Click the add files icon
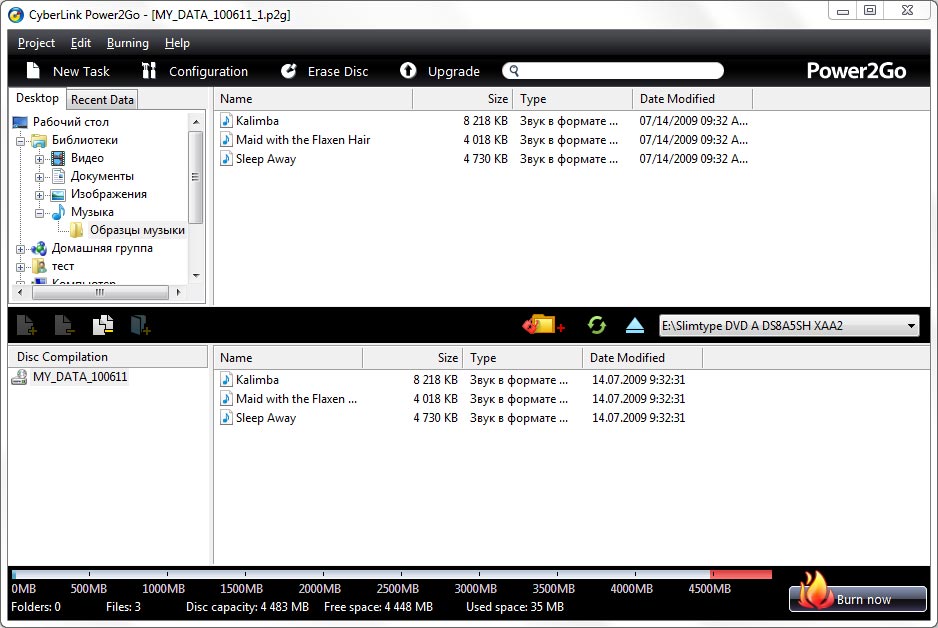The height and width of the screenshot is (628, 938). 26,325
